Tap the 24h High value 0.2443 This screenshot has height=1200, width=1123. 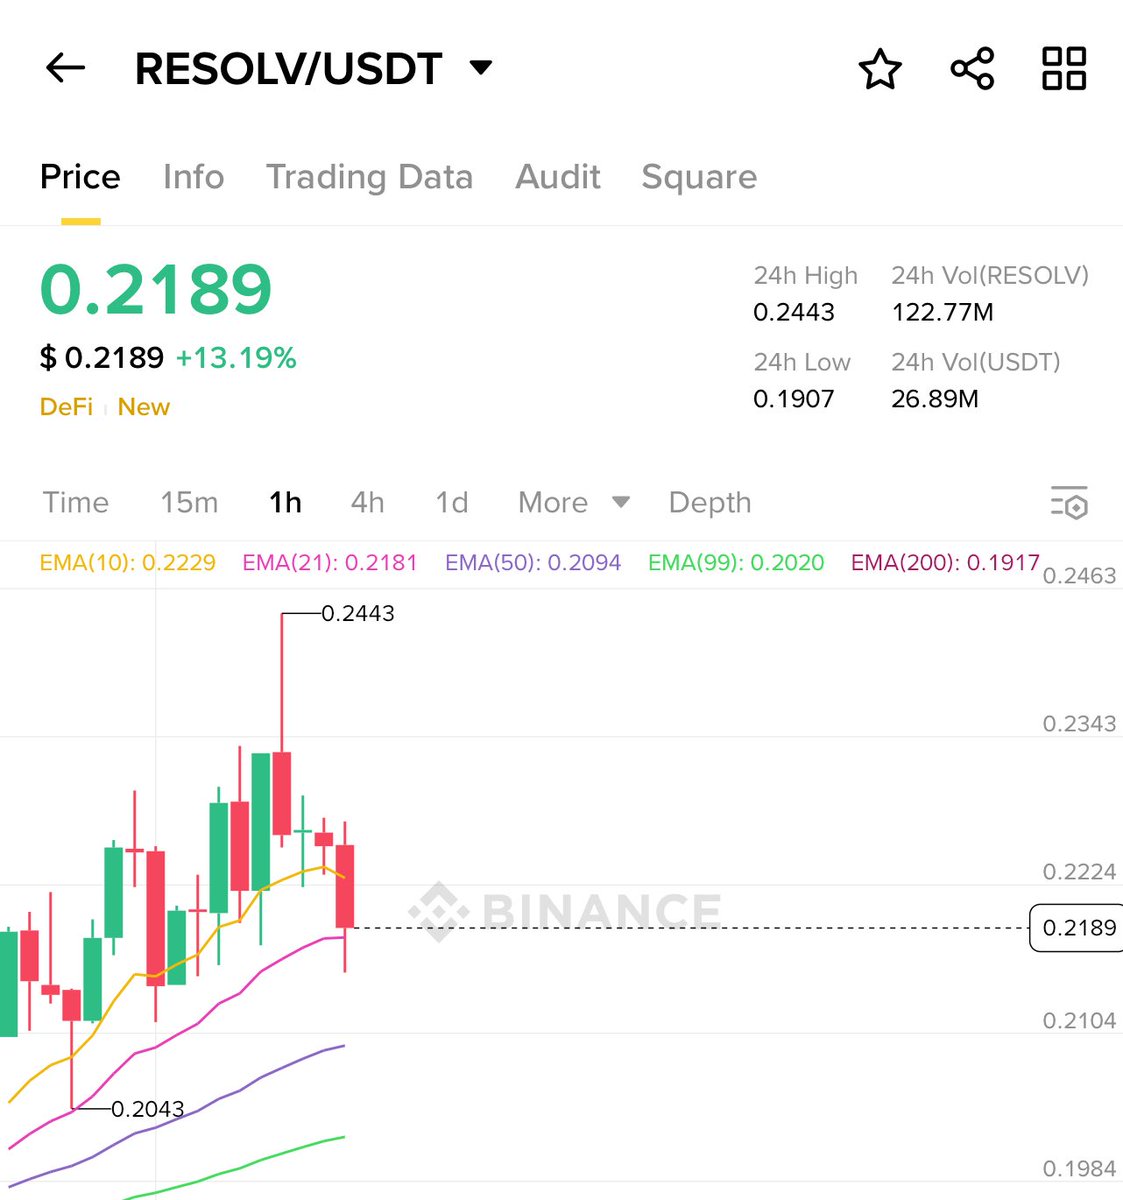click(x=794, y=312)
